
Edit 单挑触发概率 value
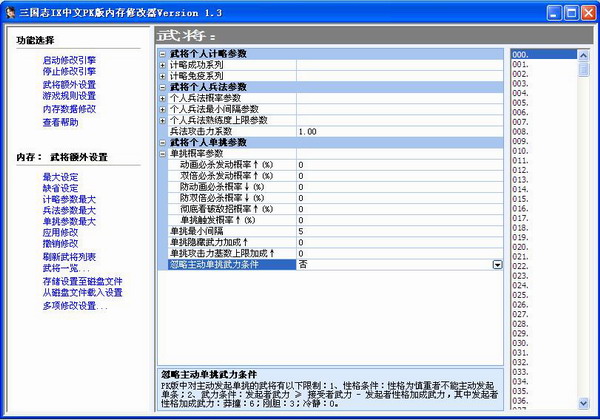coord(399,220)
